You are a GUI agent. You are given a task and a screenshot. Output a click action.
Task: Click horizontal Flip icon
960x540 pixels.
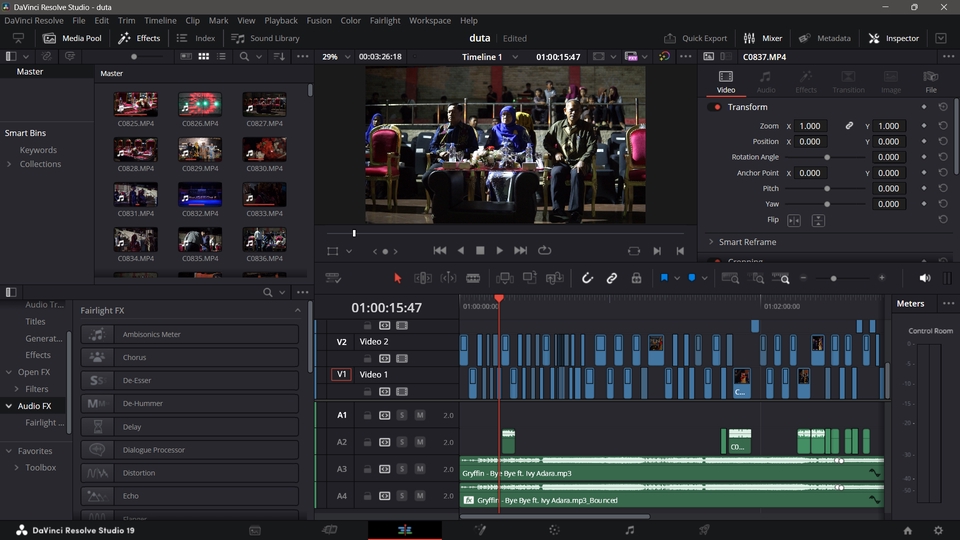tap(793, 220)
